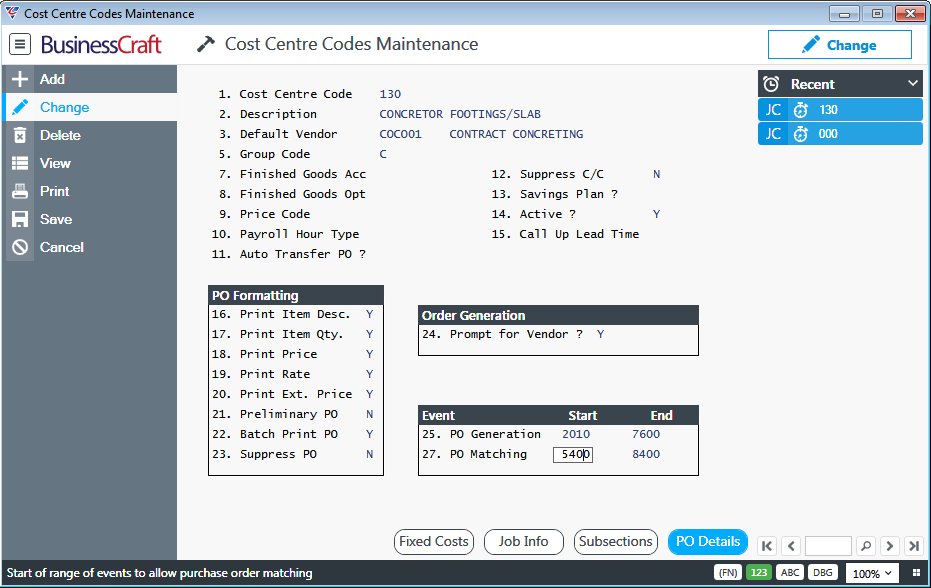Collapse the Recent panel chevron

tap(913, 84)
